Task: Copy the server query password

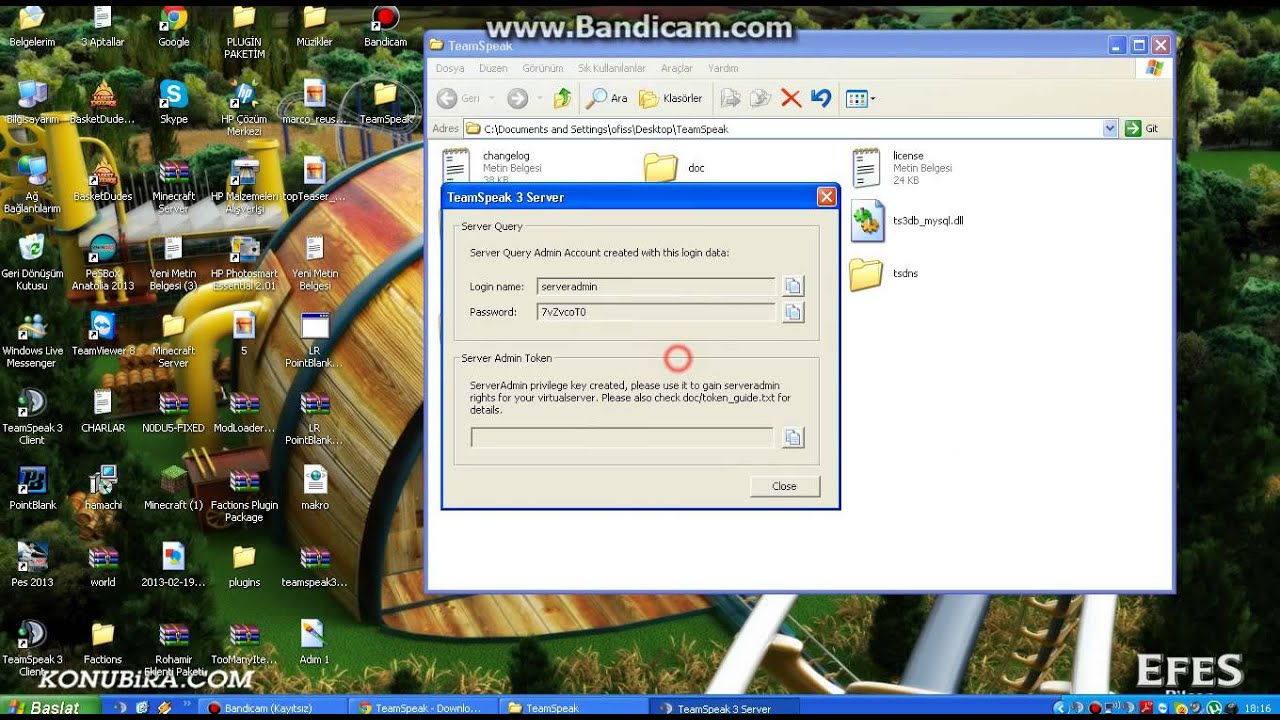Action: 793,313
